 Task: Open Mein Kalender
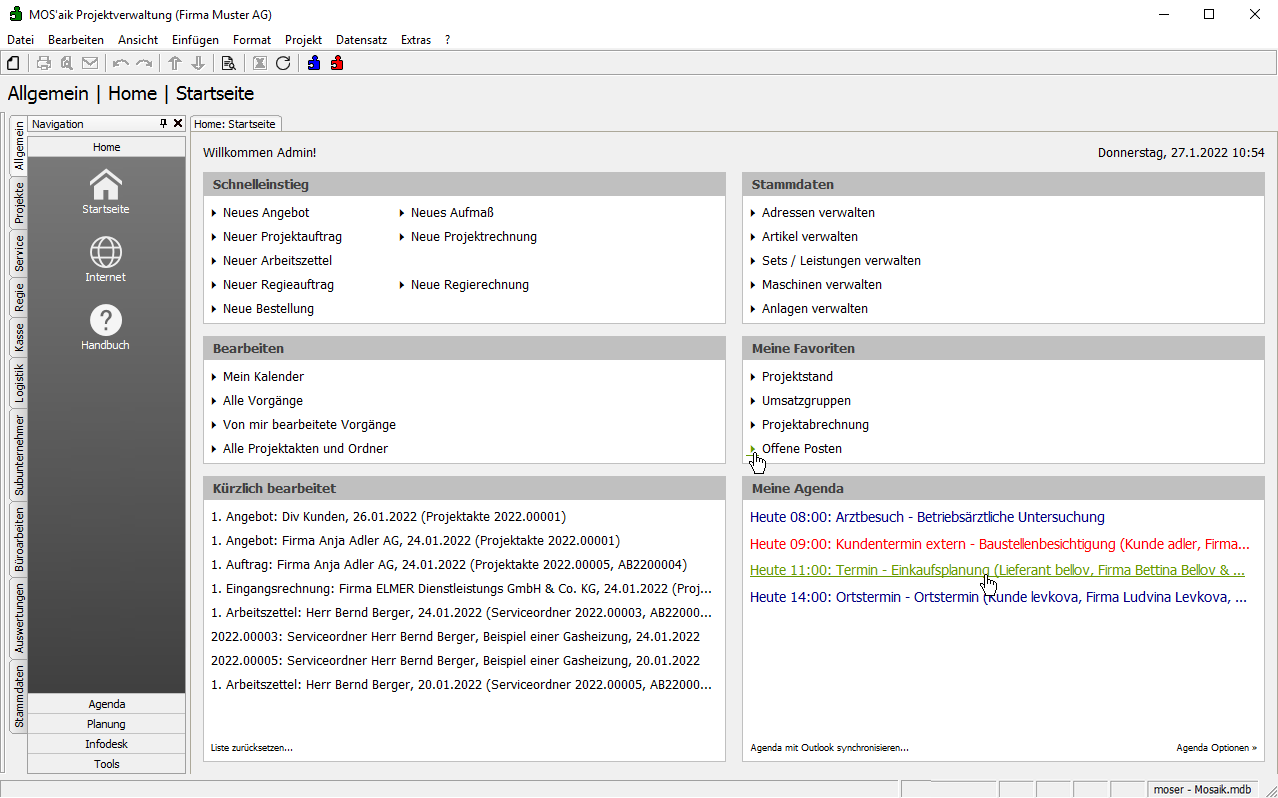point(263,377)
